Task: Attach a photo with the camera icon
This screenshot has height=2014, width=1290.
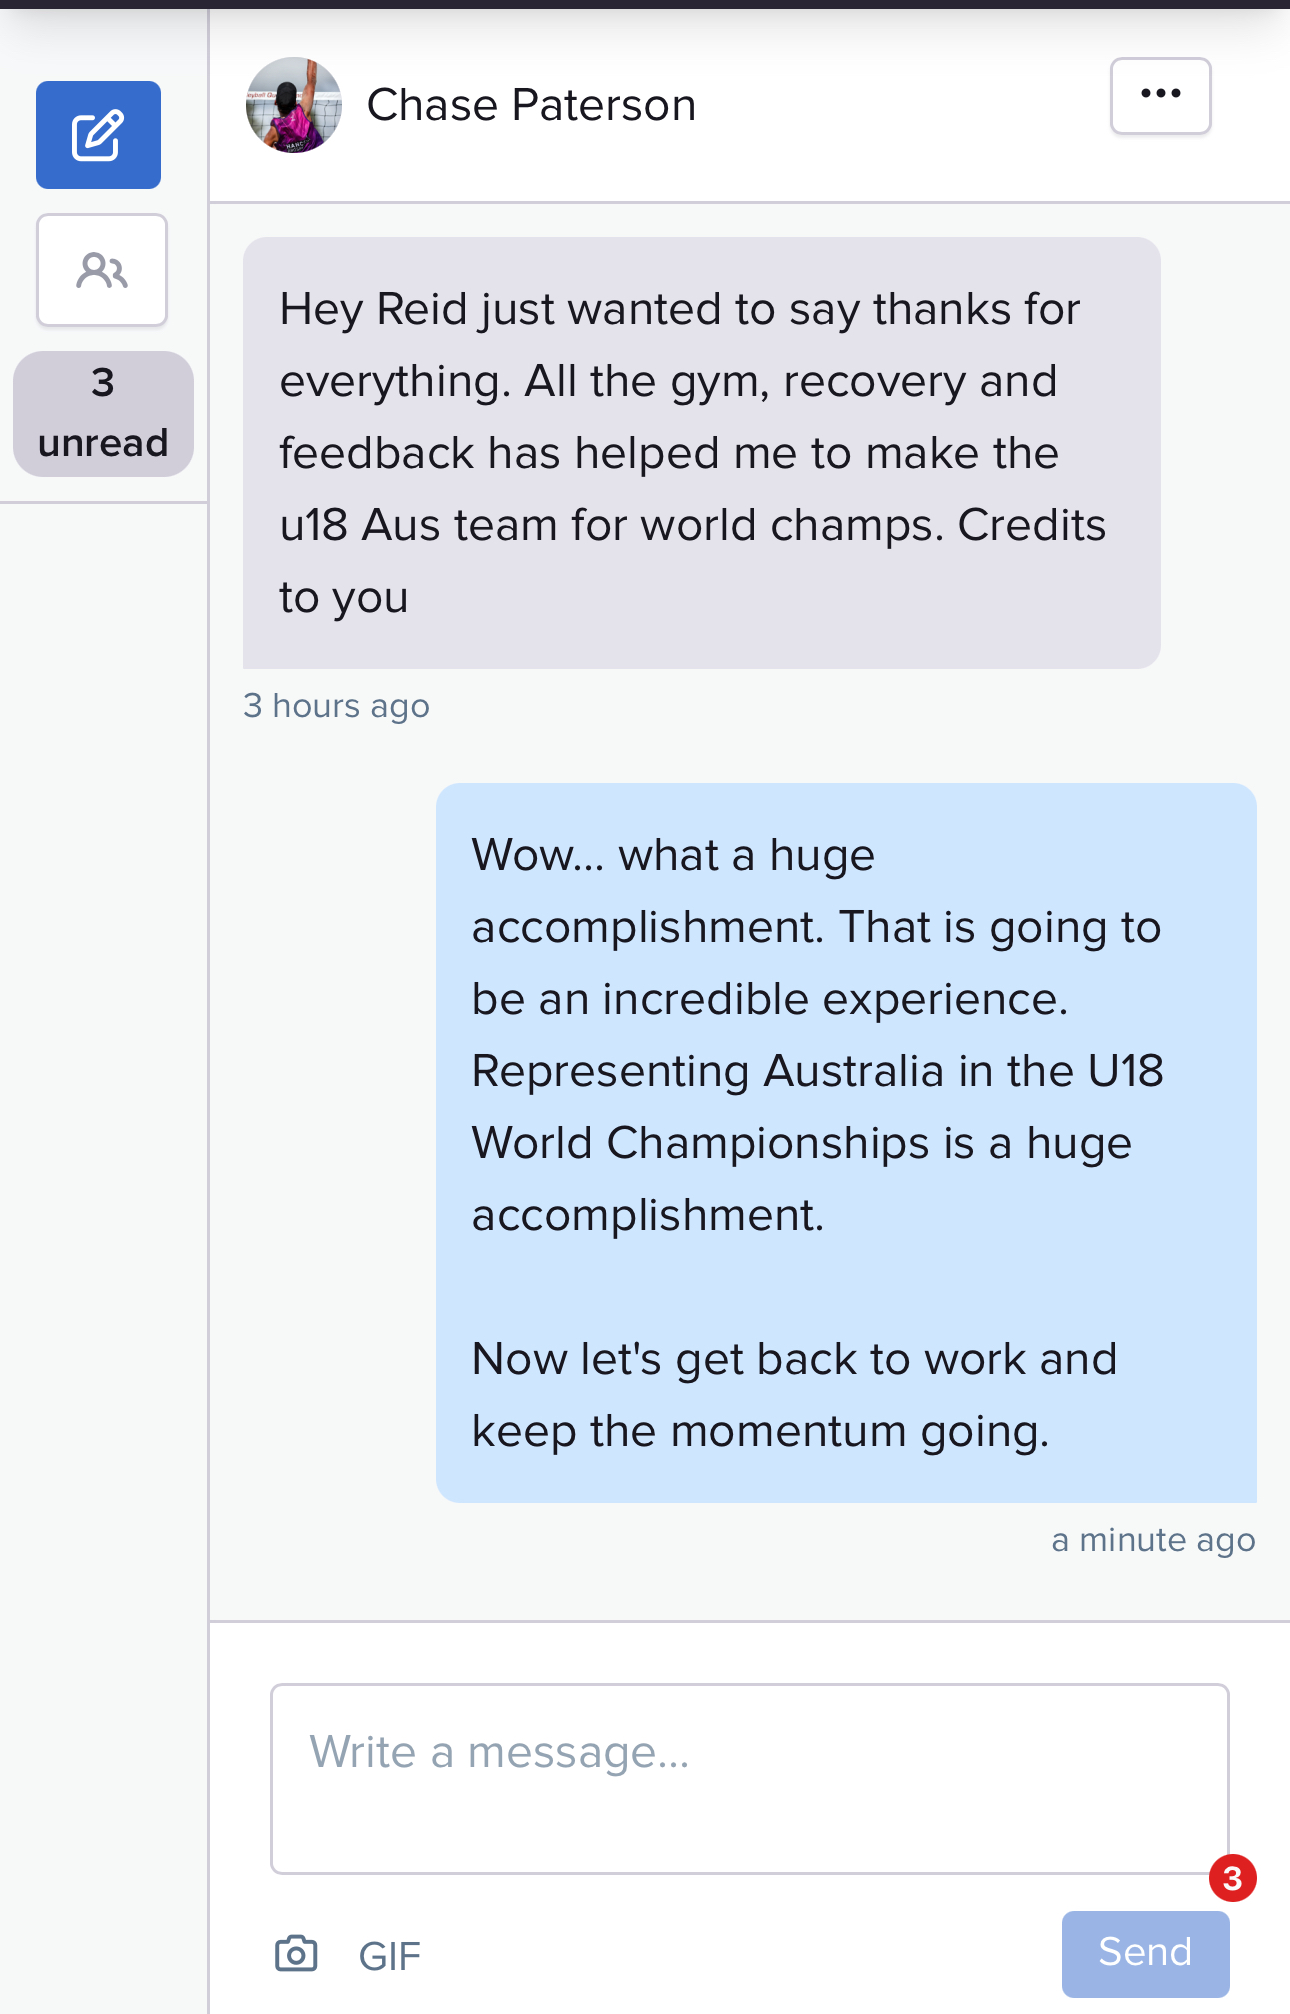Action: click(296, 1953)
